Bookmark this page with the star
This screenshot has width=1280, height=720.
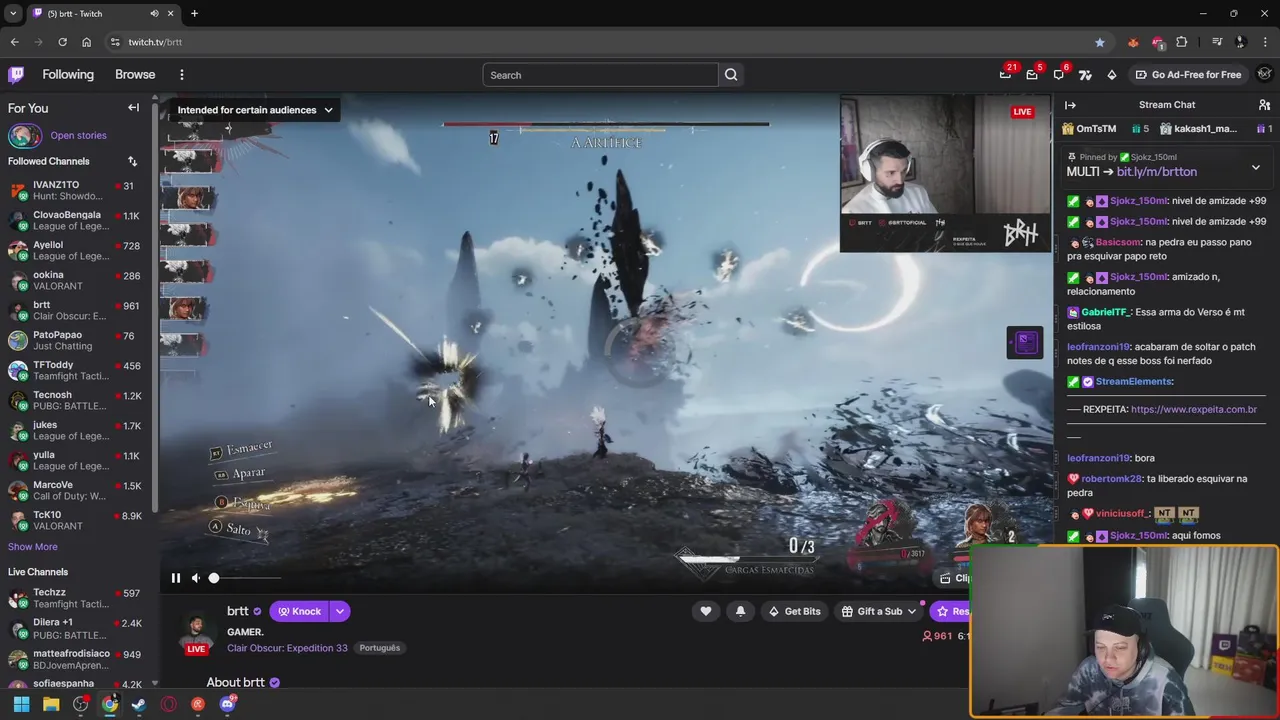click(1100, 42)
